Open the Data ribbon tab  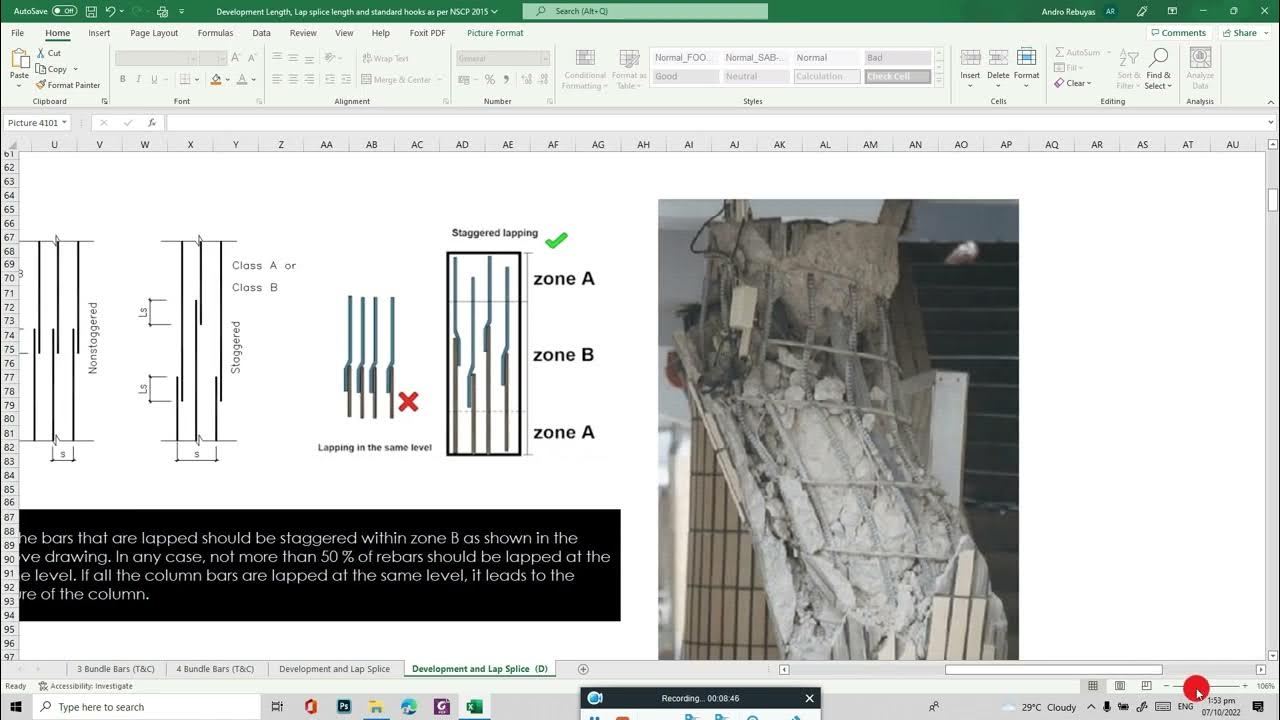[x=261, y=33]
